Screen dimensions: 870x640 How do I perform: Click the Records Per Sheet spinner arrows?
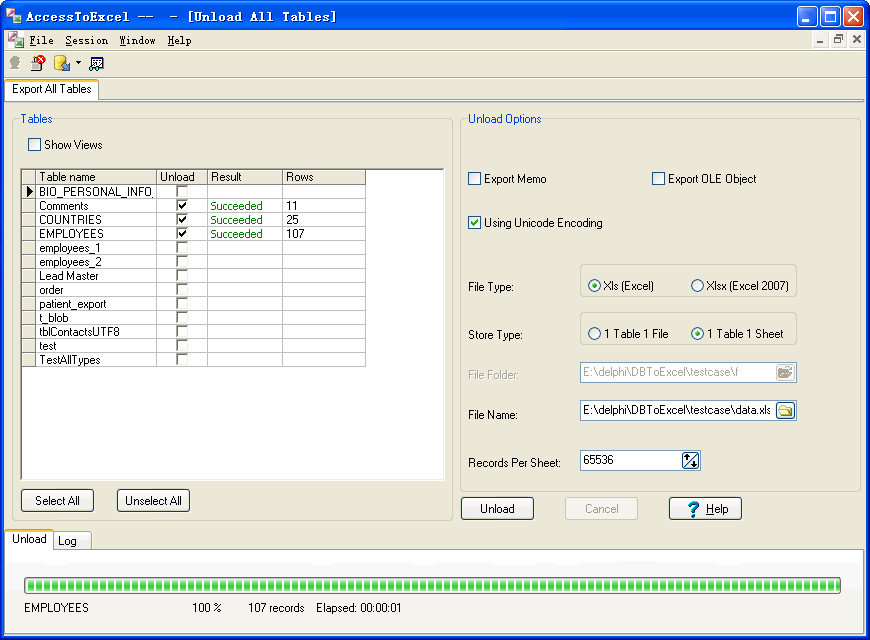[x=690, y=461]
